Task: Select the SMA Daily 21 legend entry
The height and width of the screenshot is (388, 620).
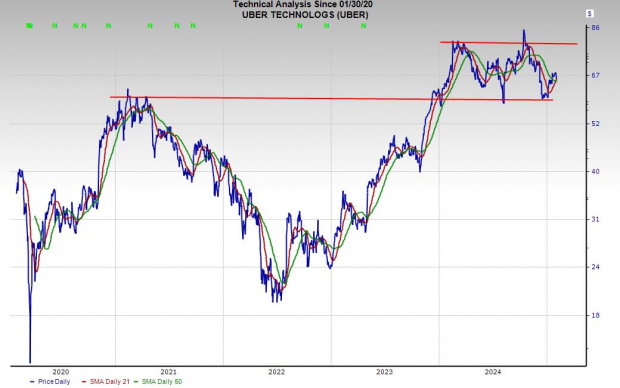Action: tap(106, 382)
